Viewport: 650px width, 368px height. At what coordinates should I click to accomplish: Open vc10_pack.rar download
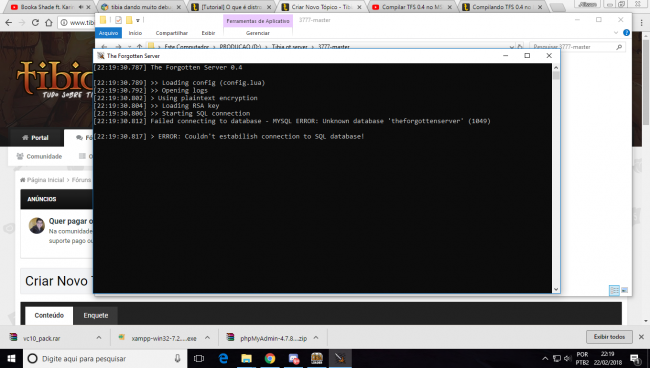(x=41, y=338)
